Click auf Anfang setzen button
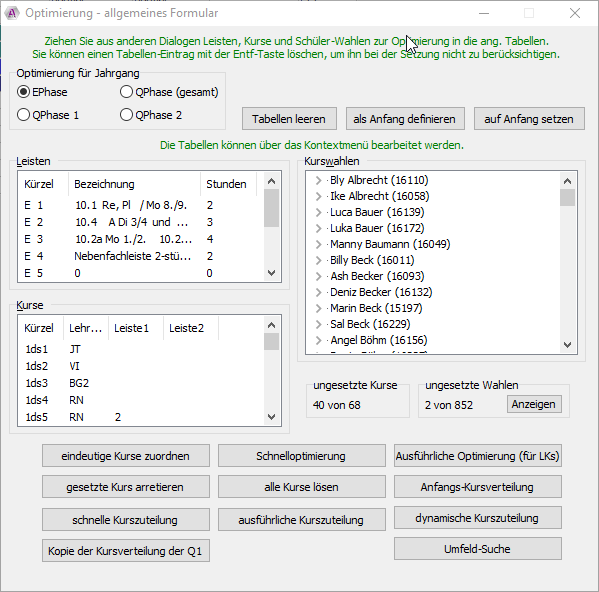This screenshot has height=592, width=599. coord(529,119)
